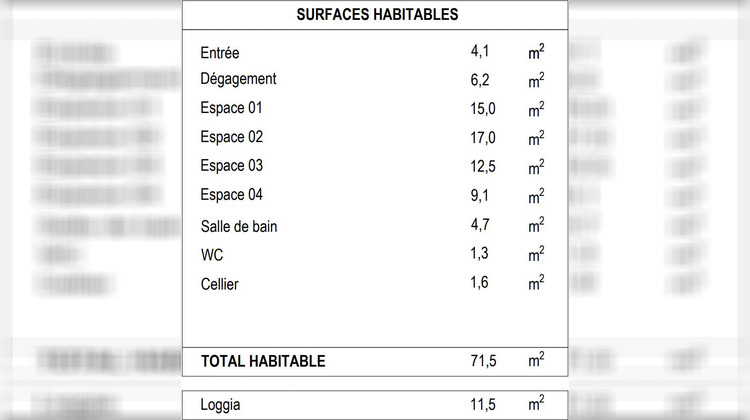Select the Espace 01 label
The width and height of the screenshot is (750, 420).
pos(232,109)
